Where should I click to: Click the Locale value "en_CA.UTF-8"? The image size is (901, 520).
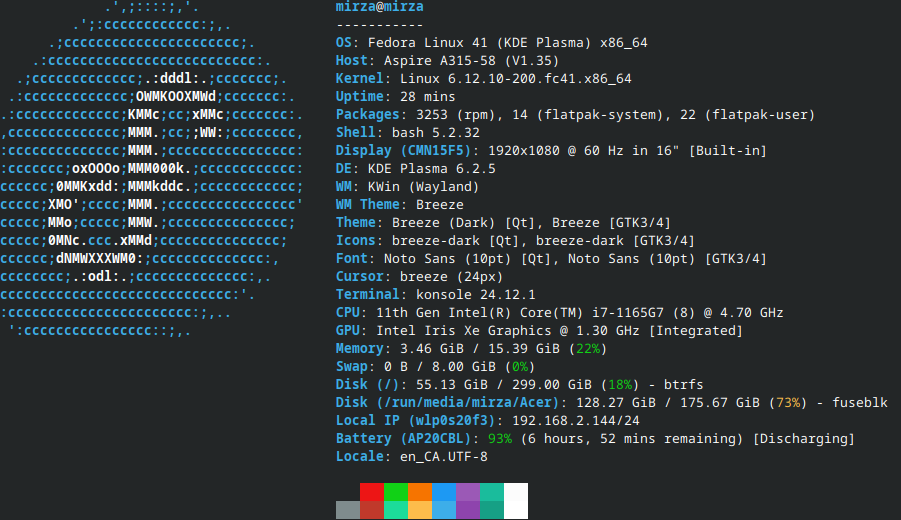point(444,457)
